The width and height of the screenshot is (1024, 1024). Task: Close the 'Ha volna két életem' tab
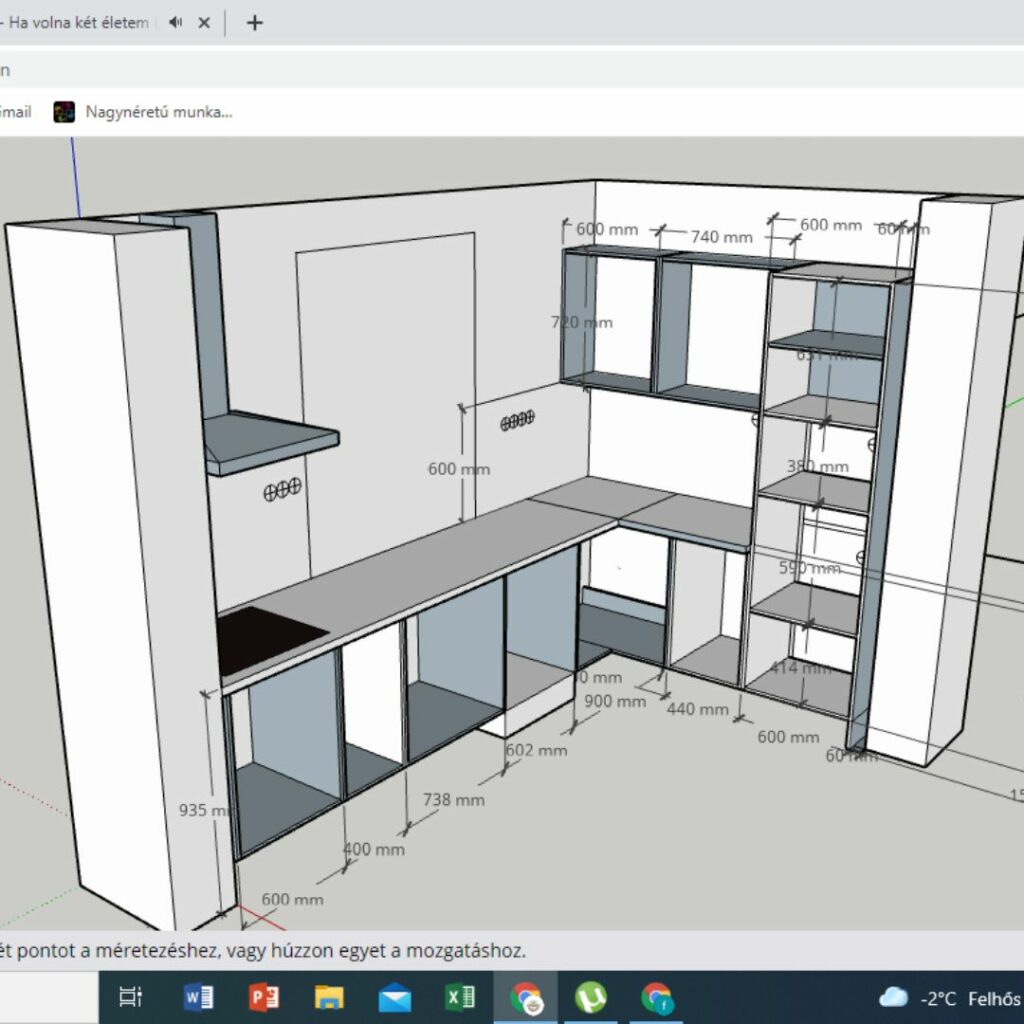click(204, 23)
